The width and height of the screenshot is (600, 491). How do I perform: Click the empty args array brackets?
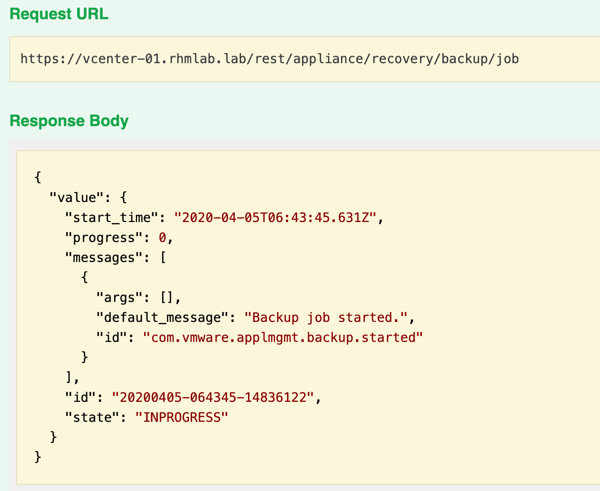(166, 297)
